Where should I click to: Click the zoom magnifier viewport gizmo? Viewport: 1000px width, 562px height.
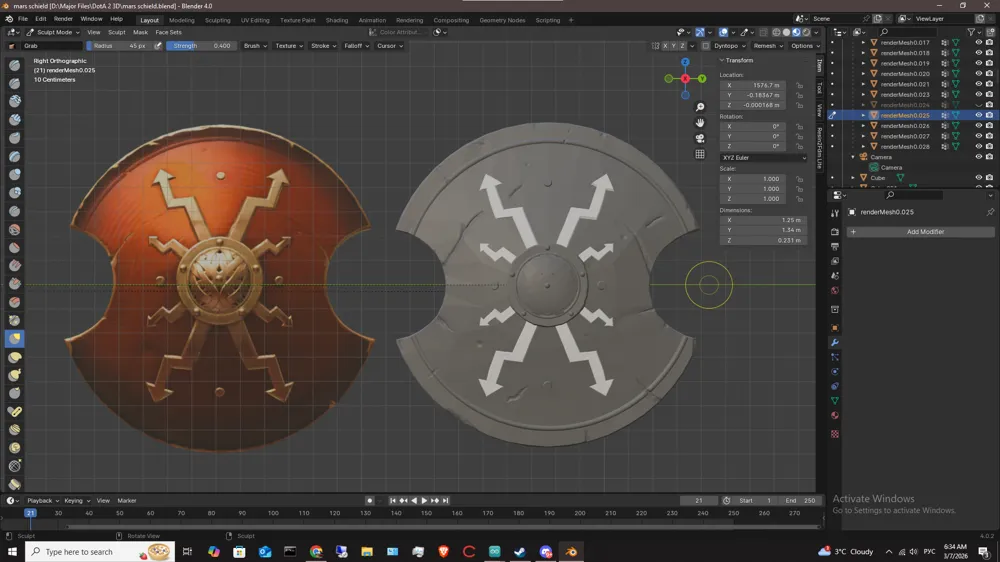[x=700, y=107]
